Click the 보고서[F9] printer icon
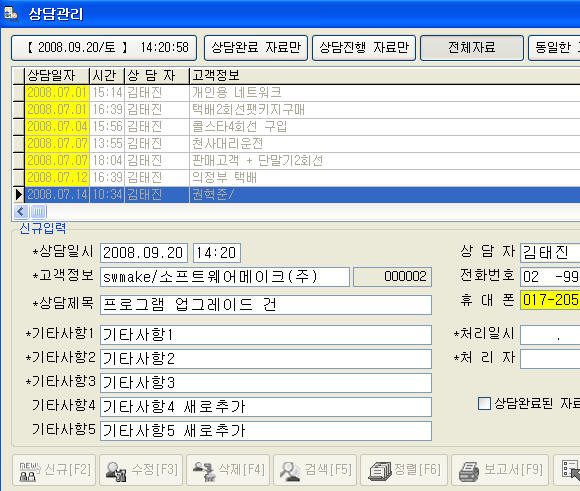Screen dimensions: 580x491 pos(469,471)
